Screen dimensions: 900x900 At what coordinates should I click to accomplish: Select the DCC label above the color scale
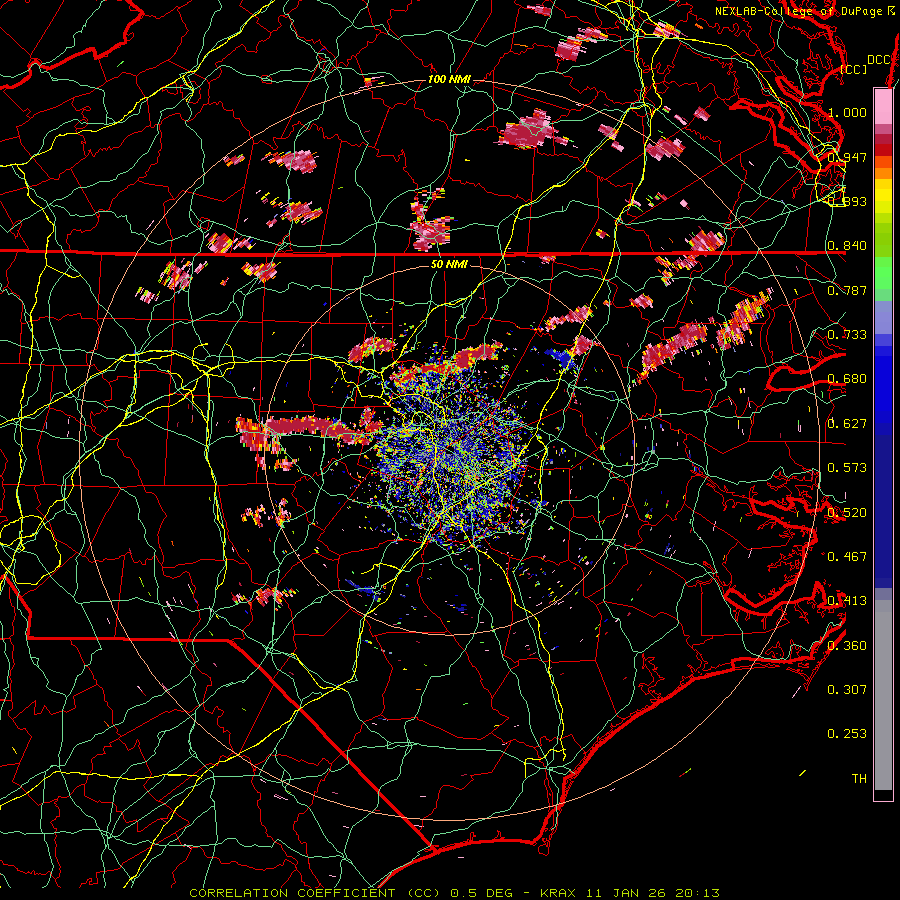(878, 59)
